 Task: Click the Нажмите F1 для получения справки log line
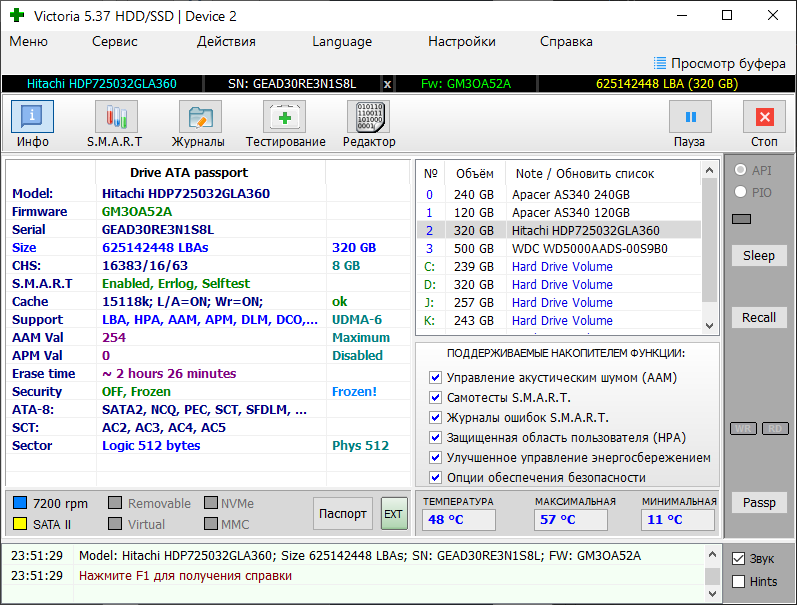(x=186, y=576)
